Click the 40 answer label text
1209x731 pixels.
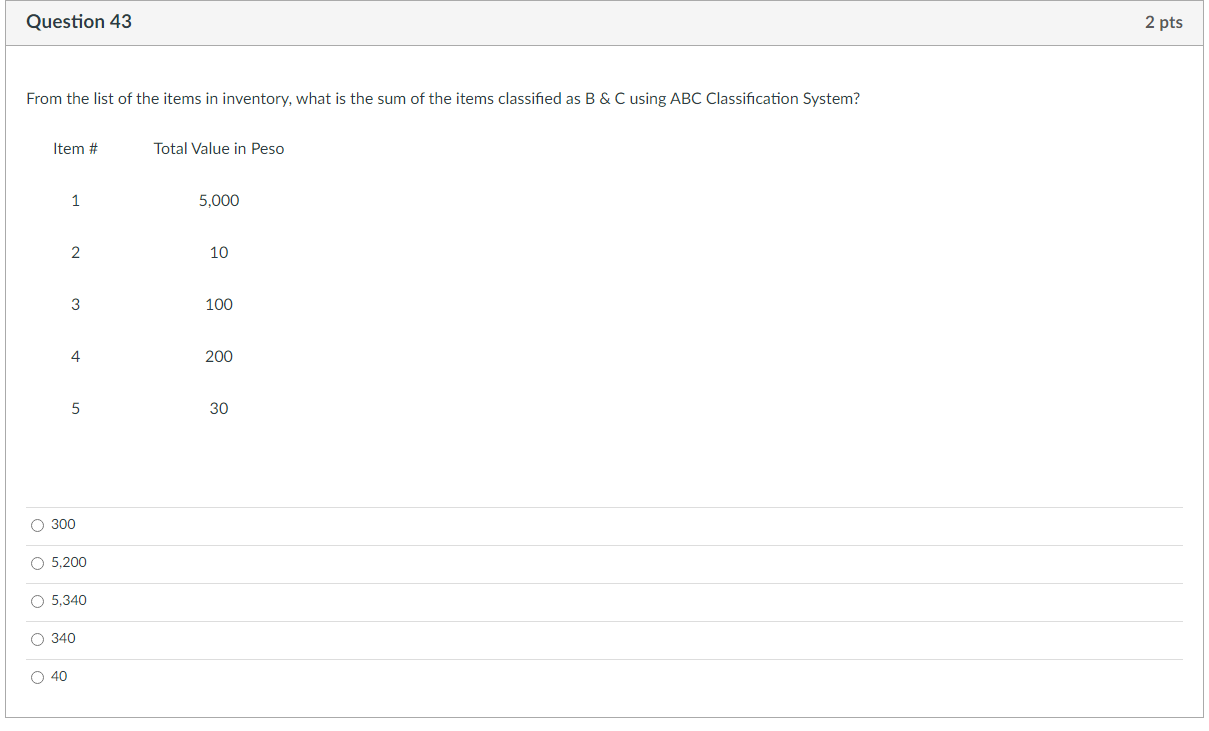[x=58, y=676]
